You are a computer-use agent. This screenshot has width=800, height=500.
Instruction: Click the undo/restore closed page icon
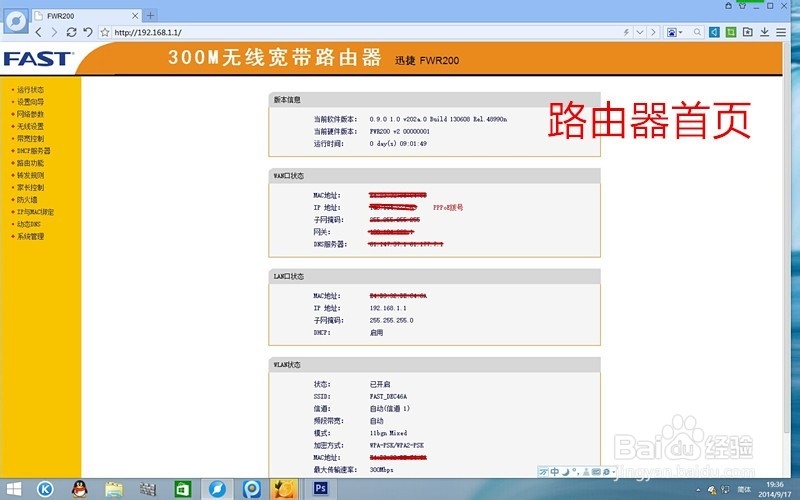pos(88,32)
